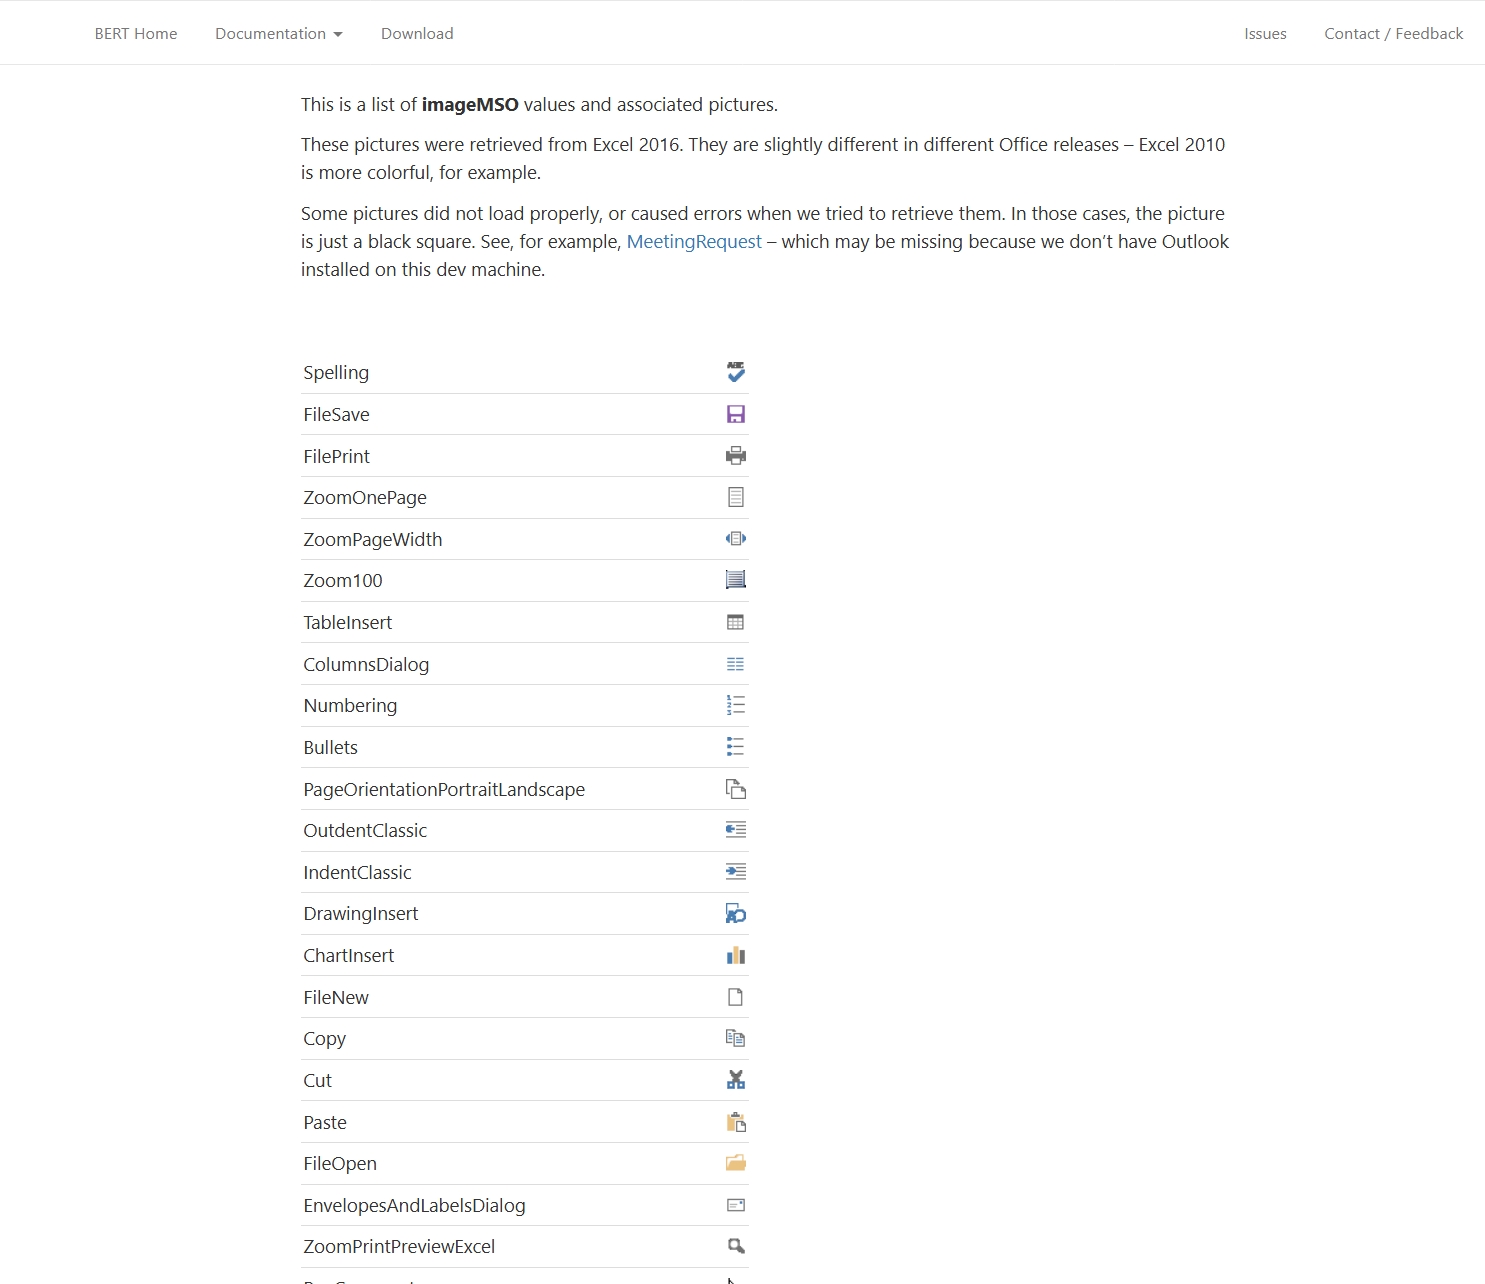Click the Bullets list icon
Image resolution: width=1485 pixels, height=1284 pixels.
point(736,747)
